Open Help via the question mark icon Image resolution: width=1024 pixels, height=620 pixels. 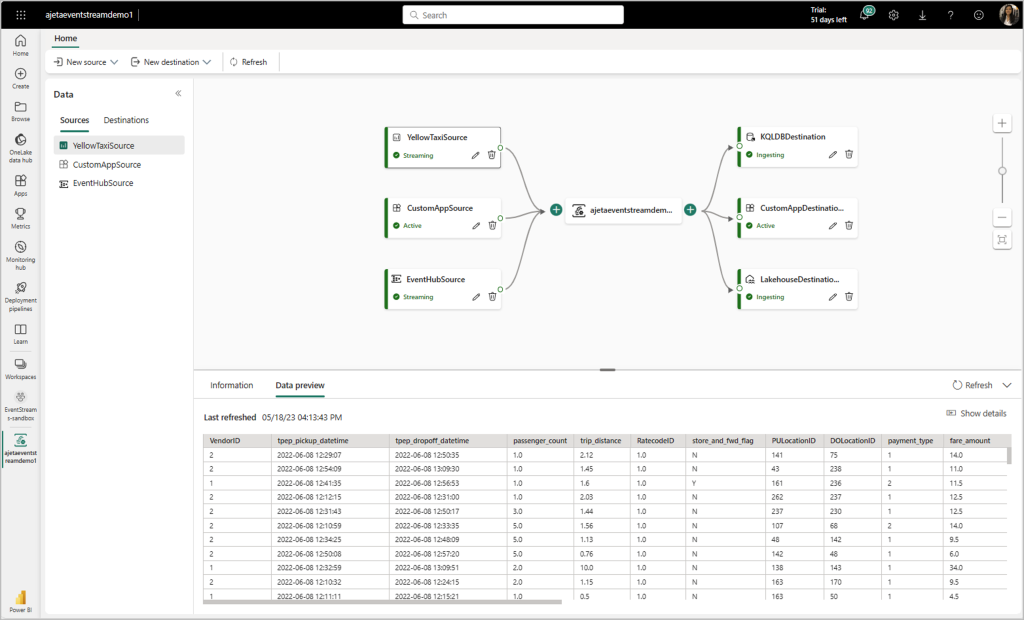(950, 14)
